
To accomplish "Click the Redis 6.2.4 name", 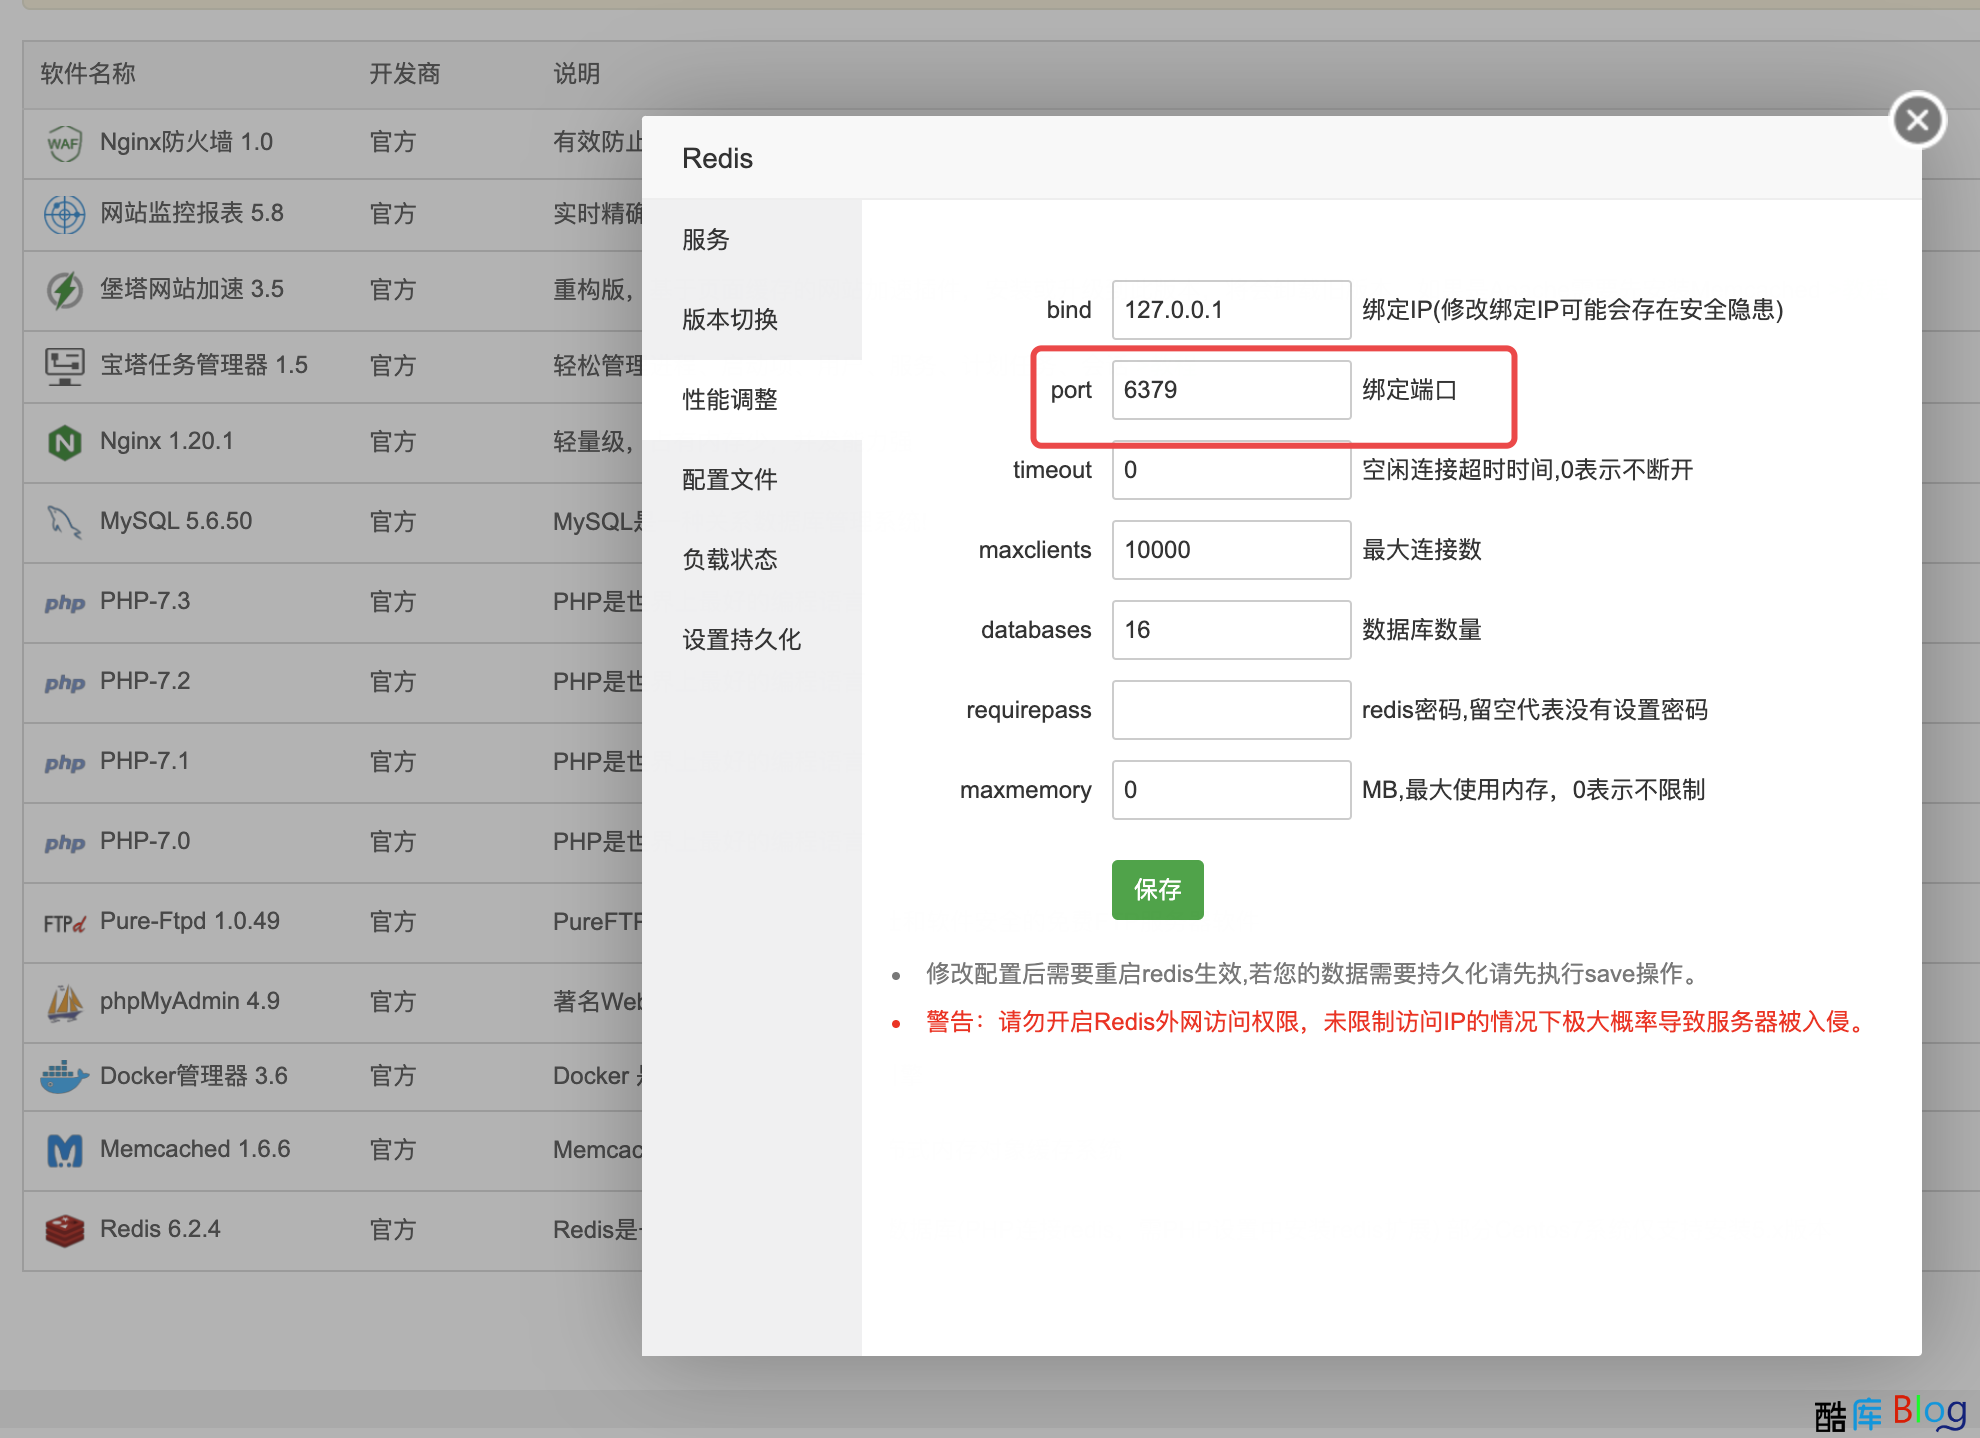I will [160, 1229].
